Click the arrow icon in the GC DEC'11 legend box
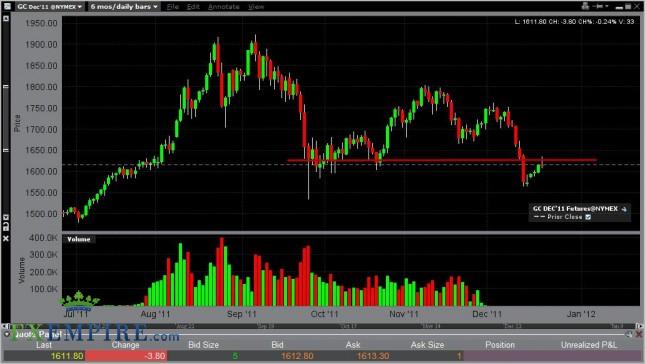Viewport: 645px width, 364px height. pos(624,209)
